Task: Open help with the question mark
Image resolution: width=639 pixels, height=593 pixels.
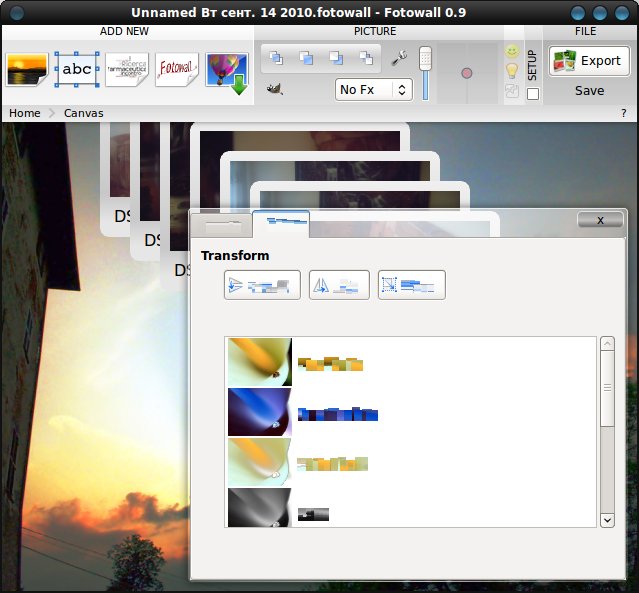Action: pyautogui.click(x=624, y=113)
